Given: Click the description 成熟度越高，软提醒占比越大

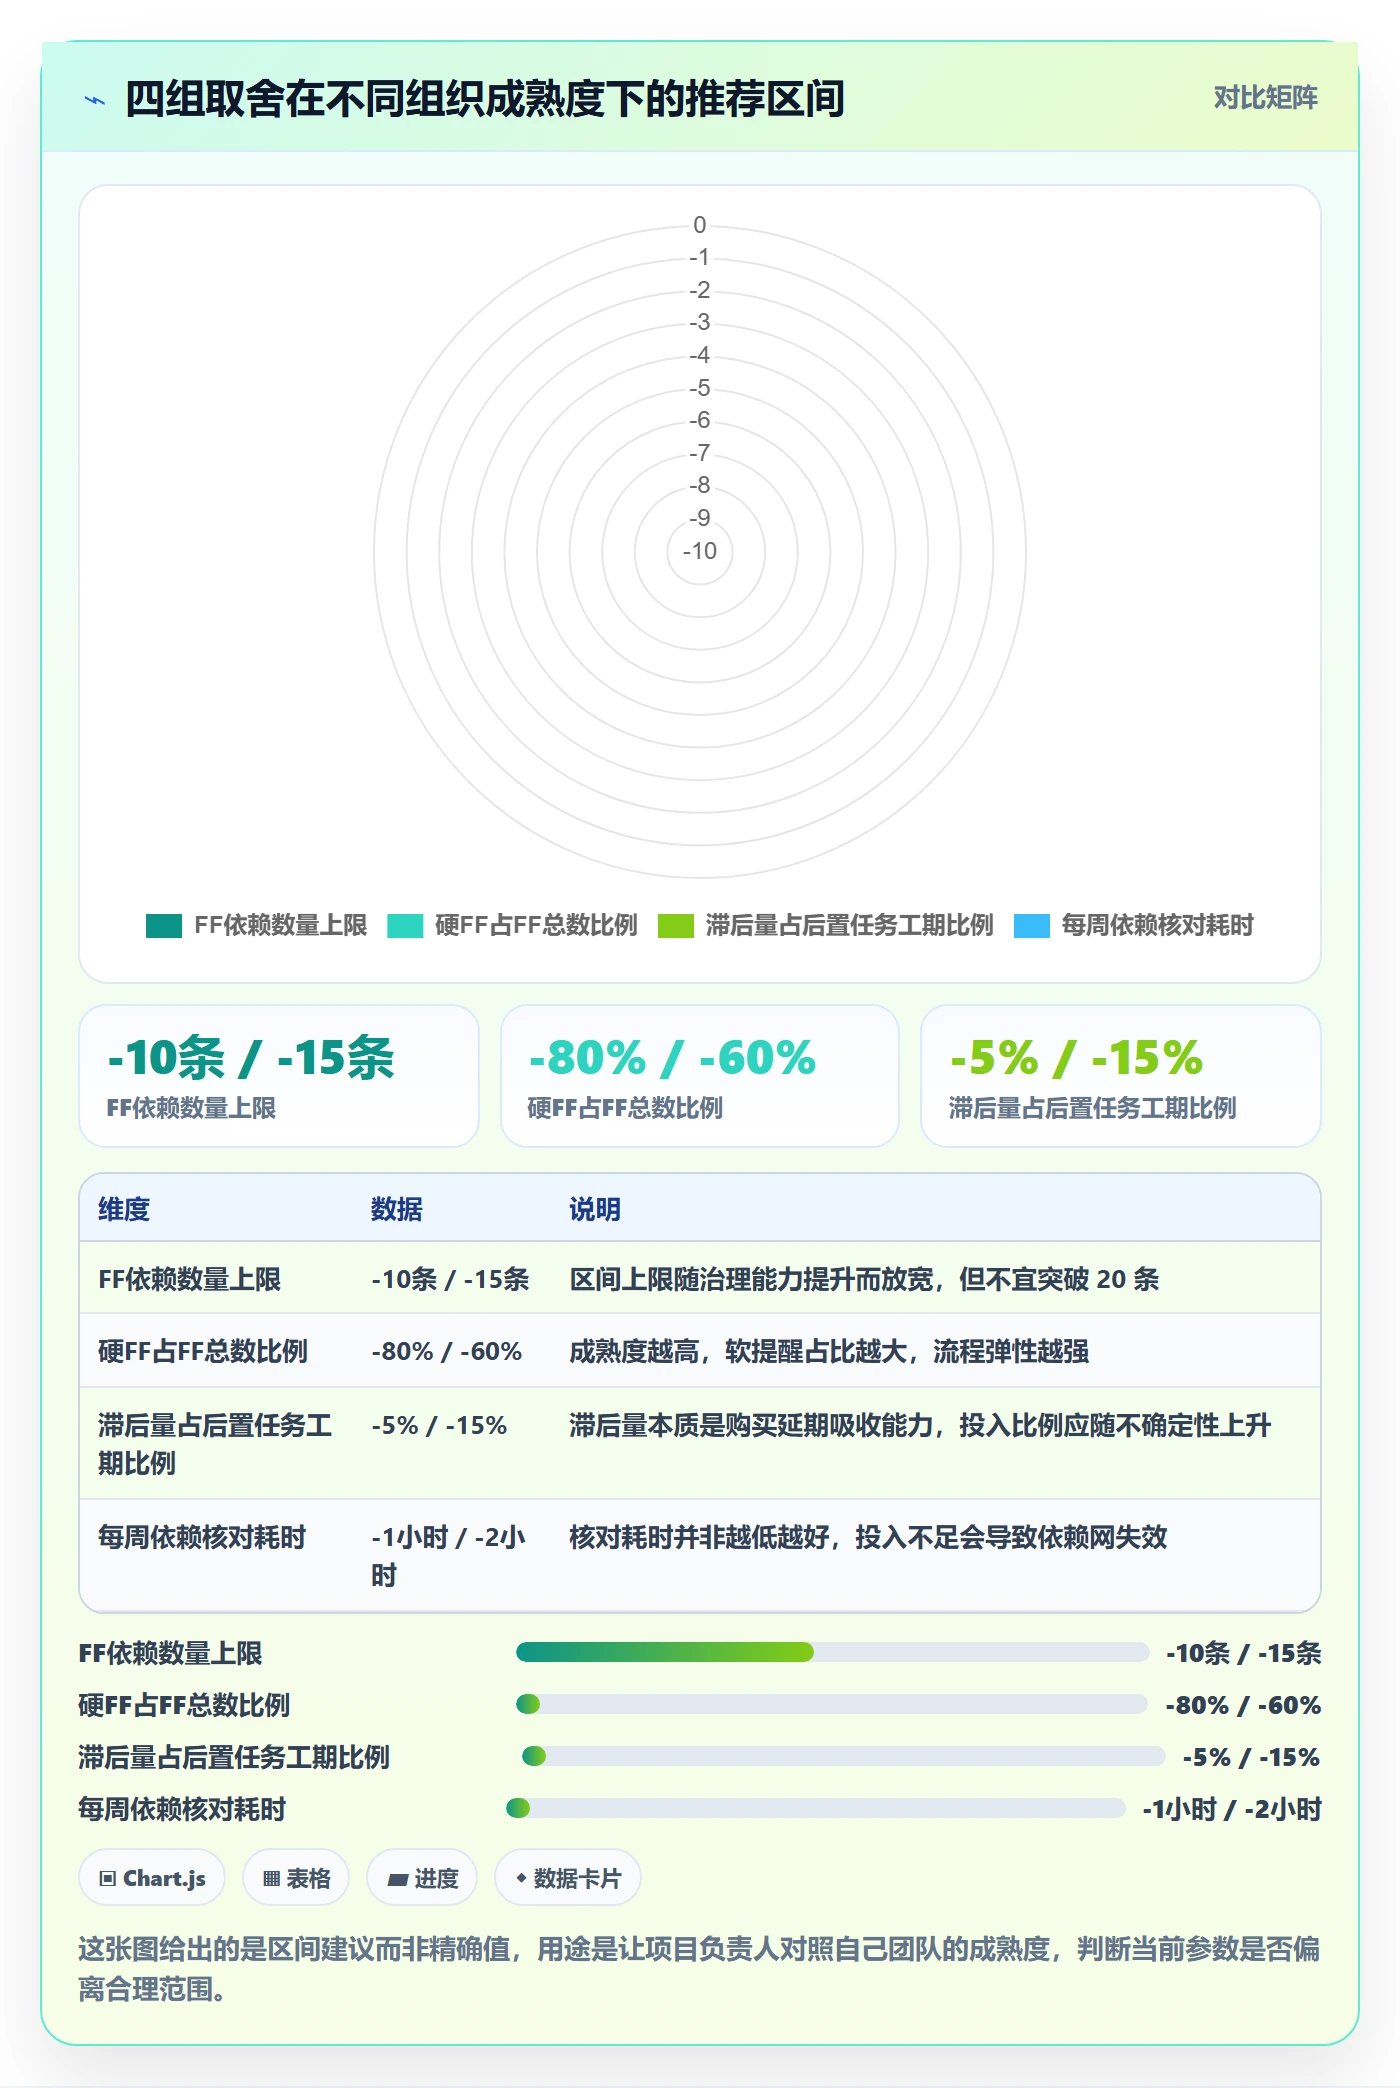Looking at the screenshot, I should point(829,1351).
